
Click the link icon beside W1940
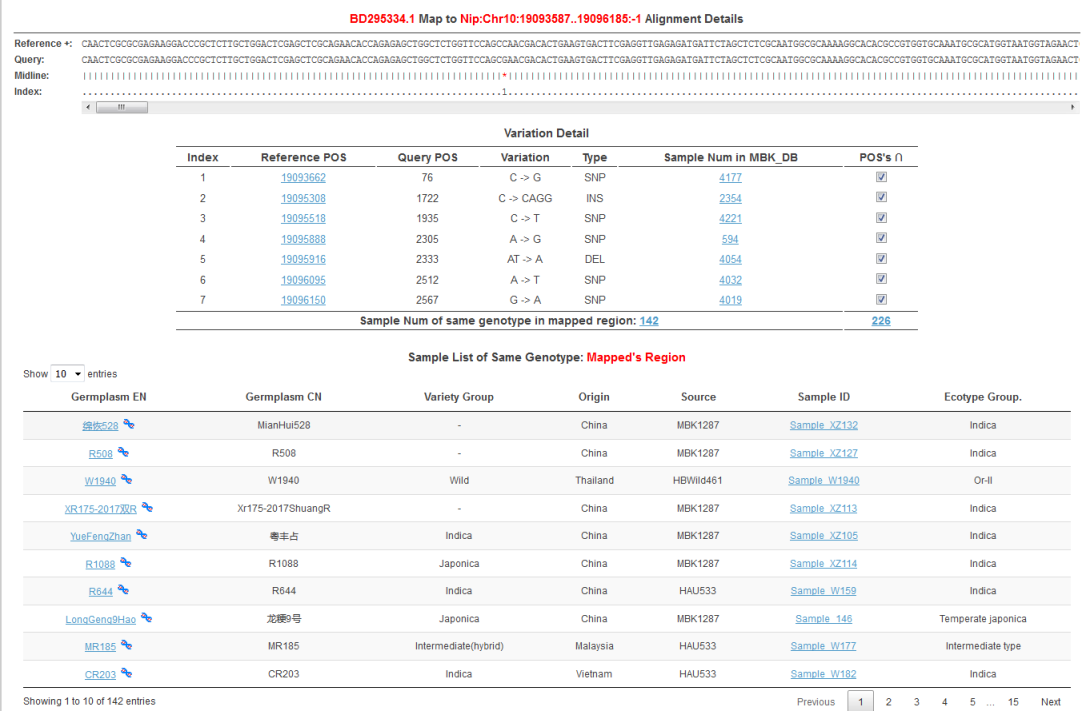(126, 479)
